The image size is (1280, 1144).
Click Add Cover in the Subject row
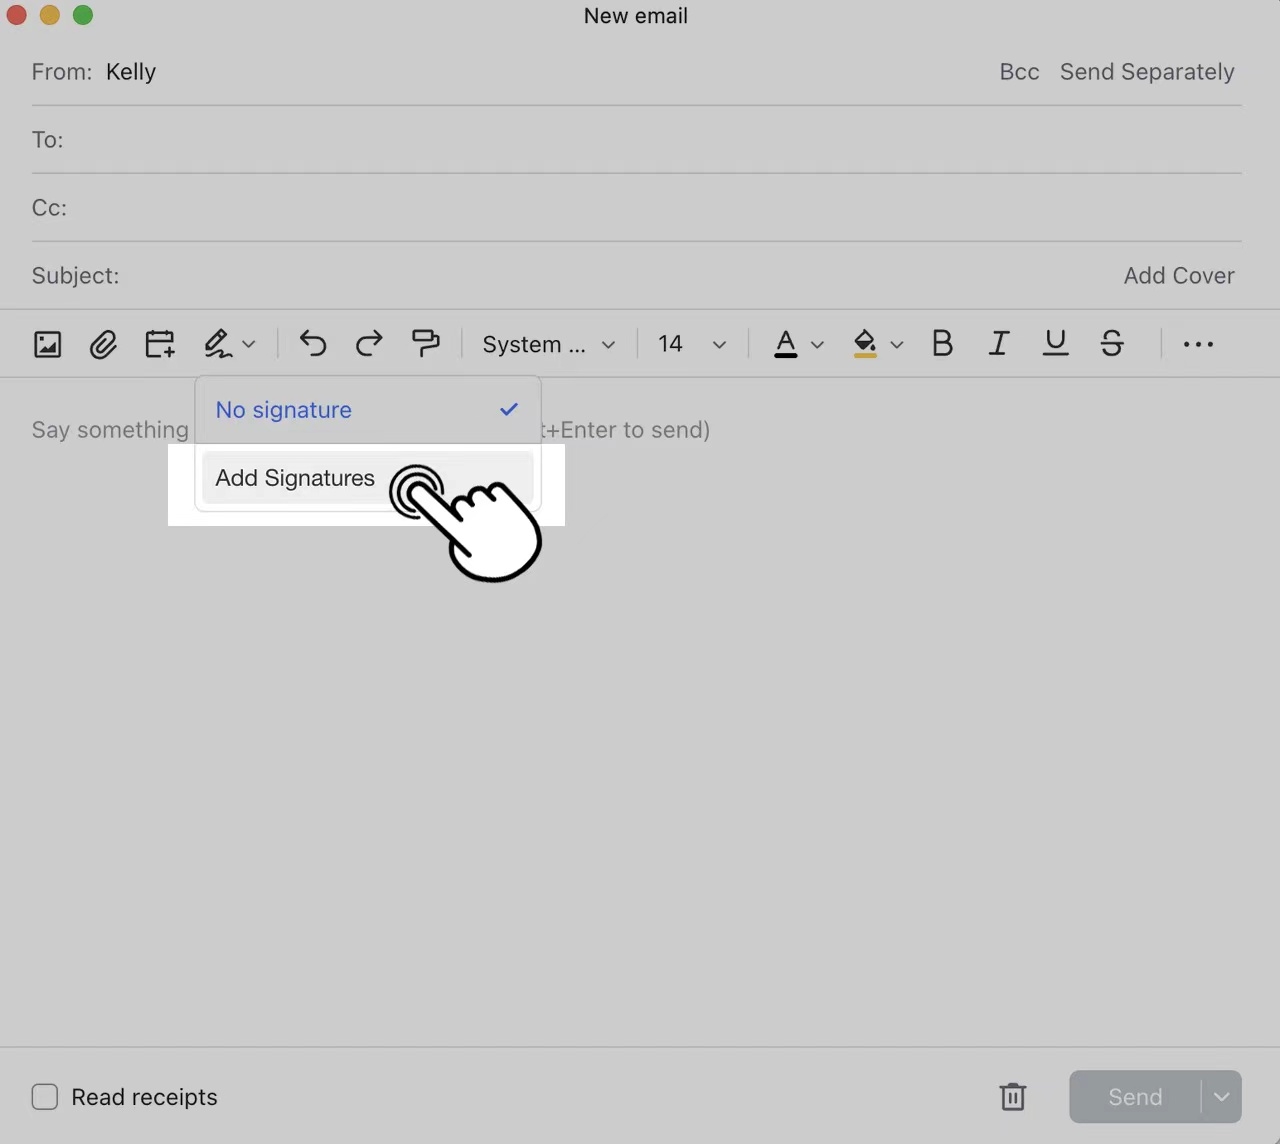coord(1179,275)
